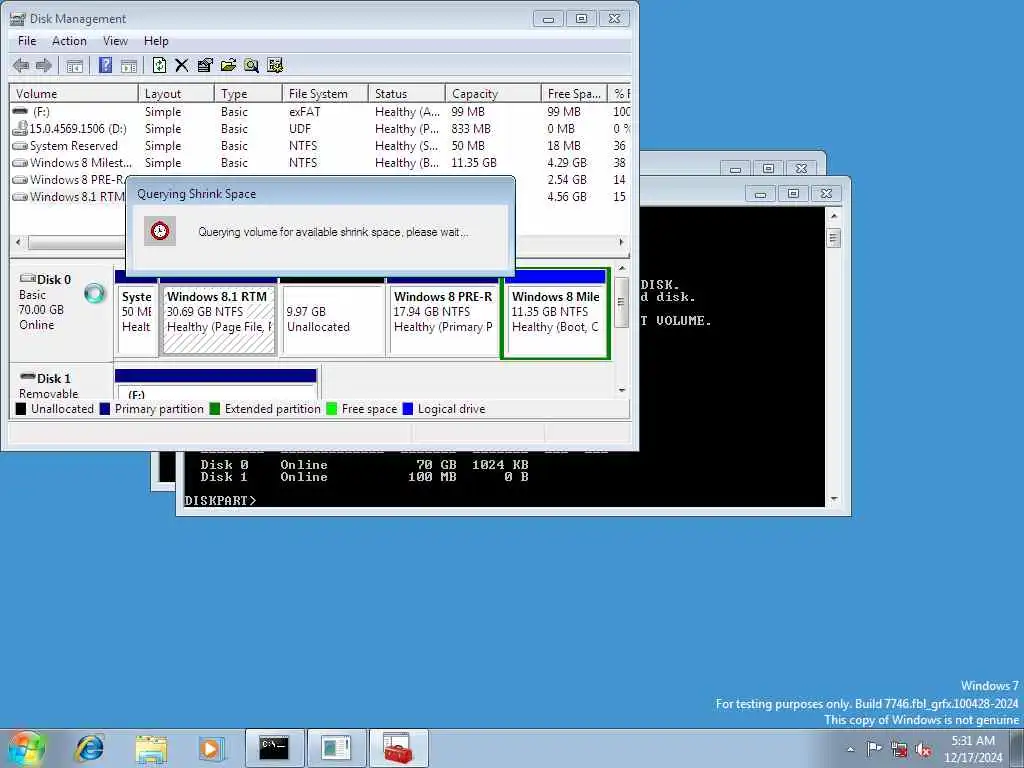Viewport: 1024px width, 768px height.
Task: Select the (F:) partition block on Disk 1
Action: pyautogui.click(x=216, y=385)
